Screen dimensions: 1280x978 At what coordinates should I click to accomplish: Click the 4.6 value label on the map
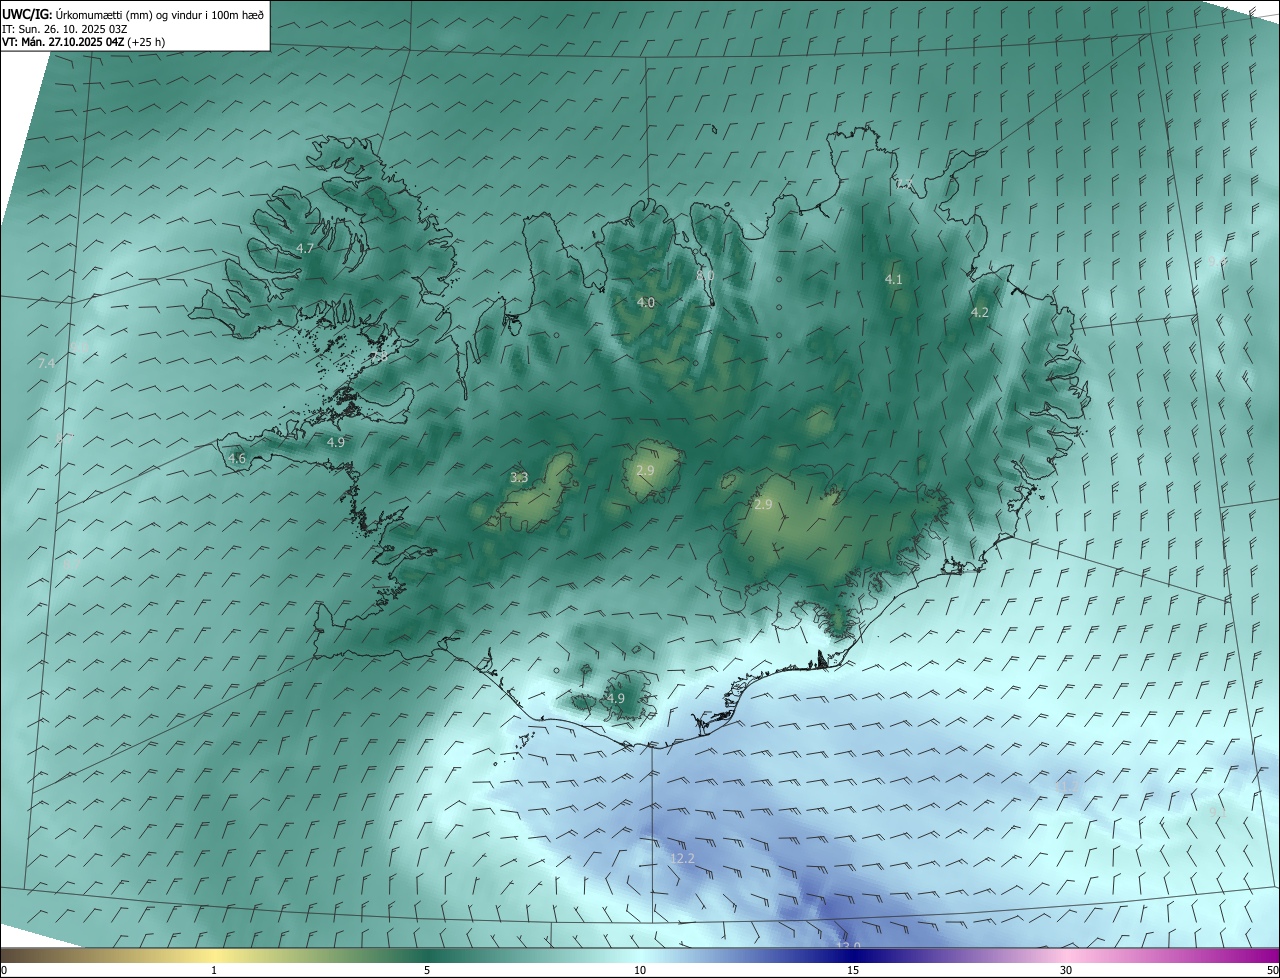(x=237, y=459)
